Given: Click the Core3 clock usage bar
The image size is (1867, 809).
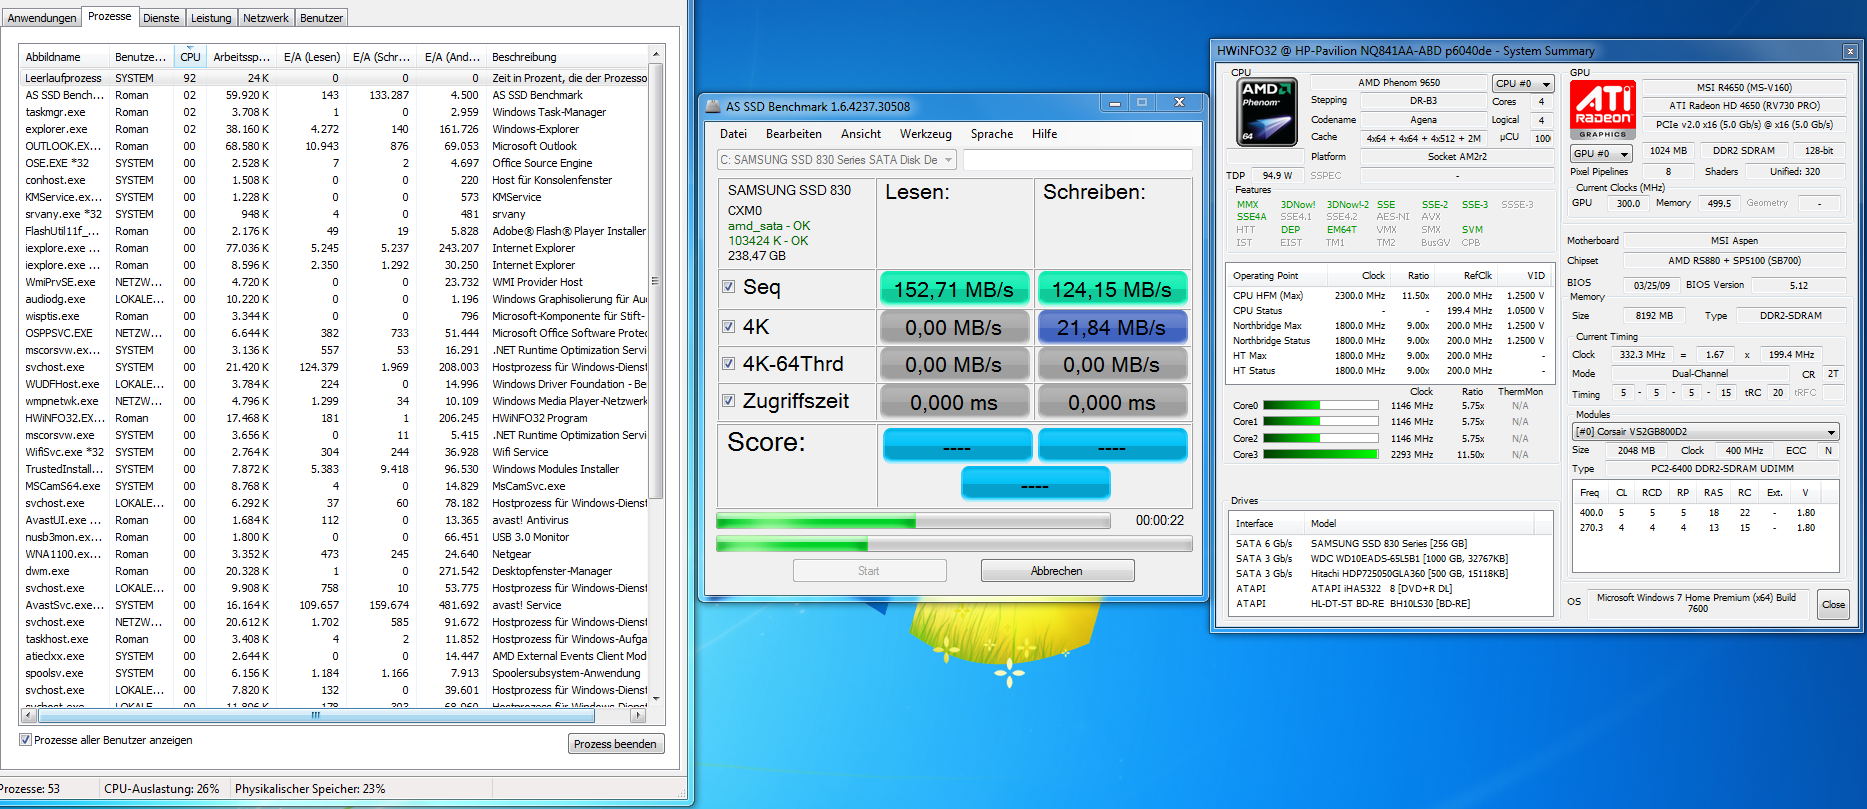Looking at the screenshot, I should tap(1321, 454).
